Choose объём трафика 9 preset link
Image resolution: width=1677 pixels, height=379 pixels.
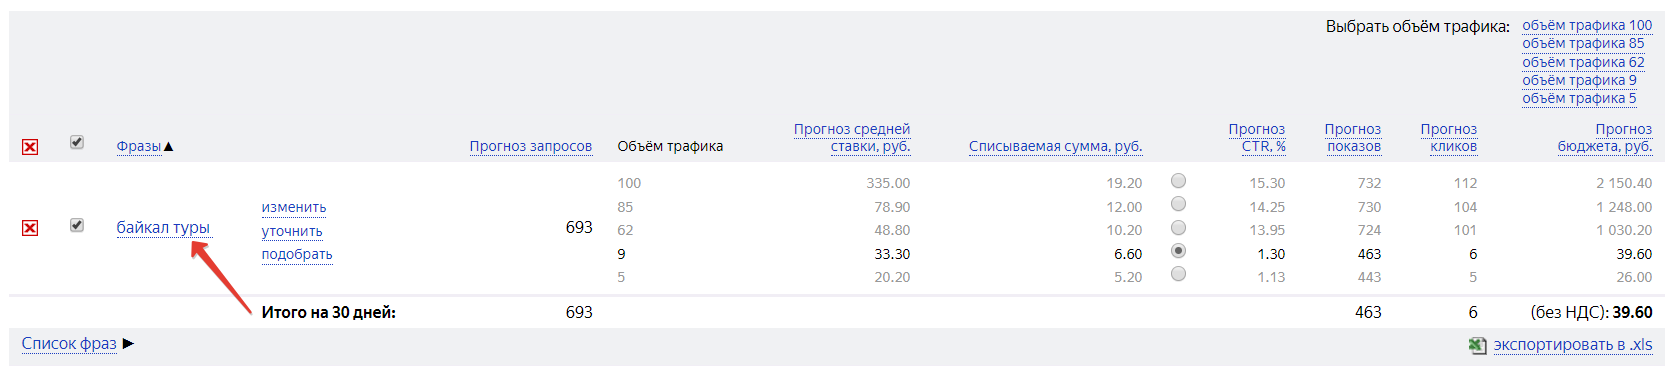[x=1579, y=80]
